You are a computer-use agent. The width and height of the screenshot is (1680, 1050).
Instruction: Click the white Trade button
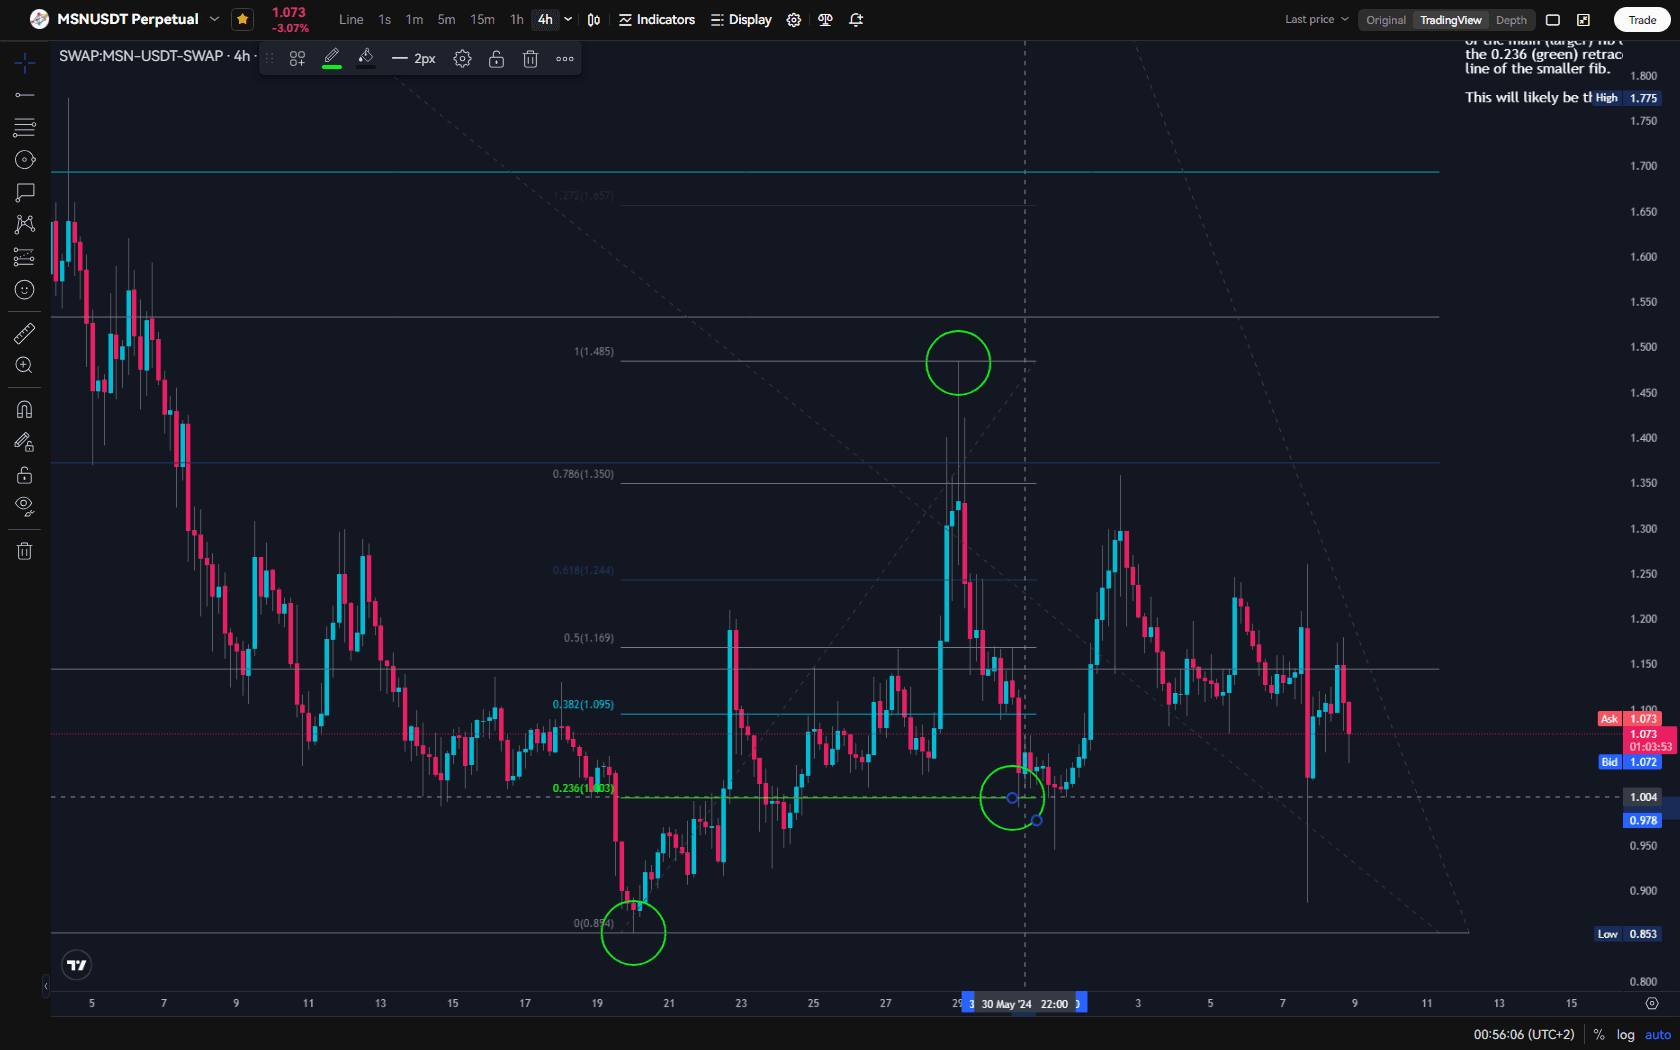[1642, 20]
